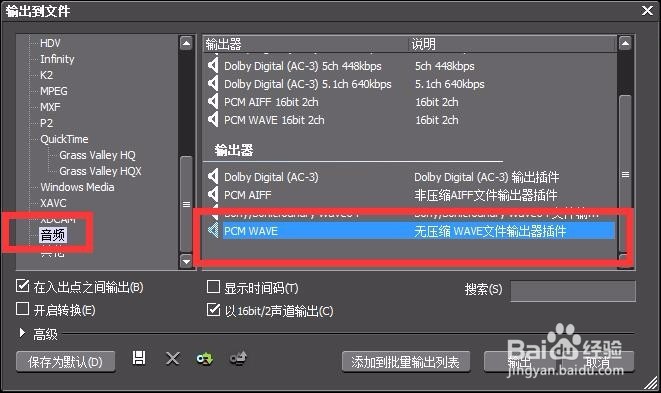Click 添加到批量输出列表 button
This screenshot has height=393, width=661.
pyautogui.click(x=406, y=362)
